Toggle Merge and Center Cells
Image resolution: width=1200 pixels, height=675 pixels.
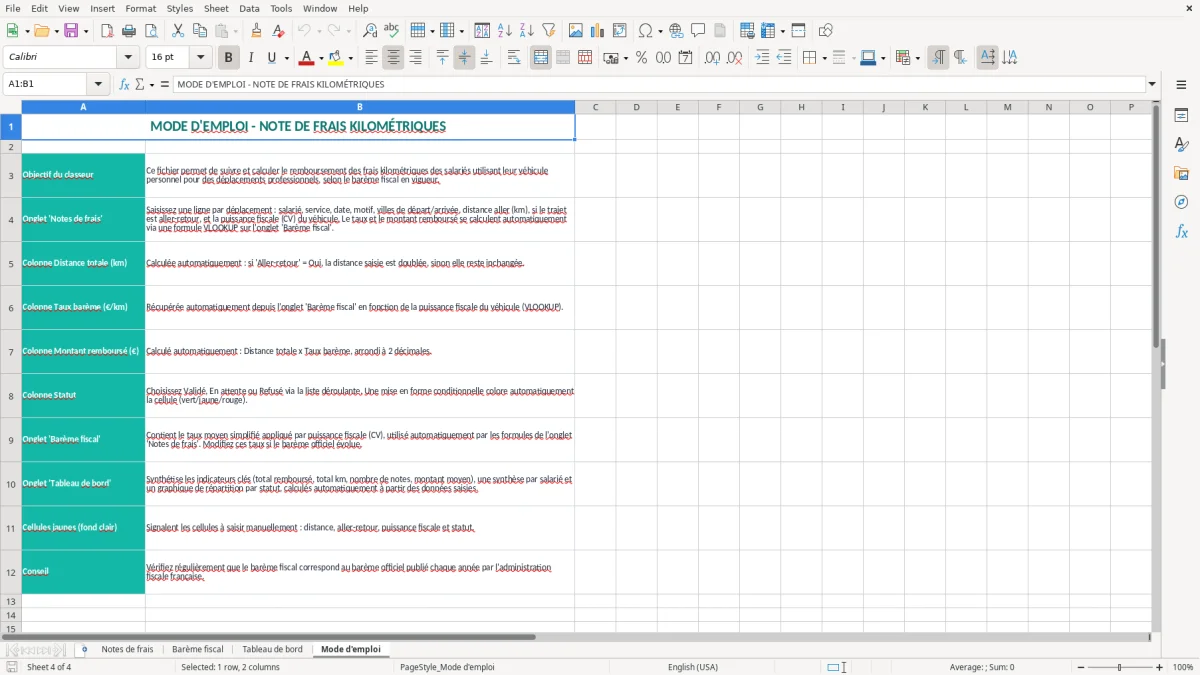(x=540, y=58)
